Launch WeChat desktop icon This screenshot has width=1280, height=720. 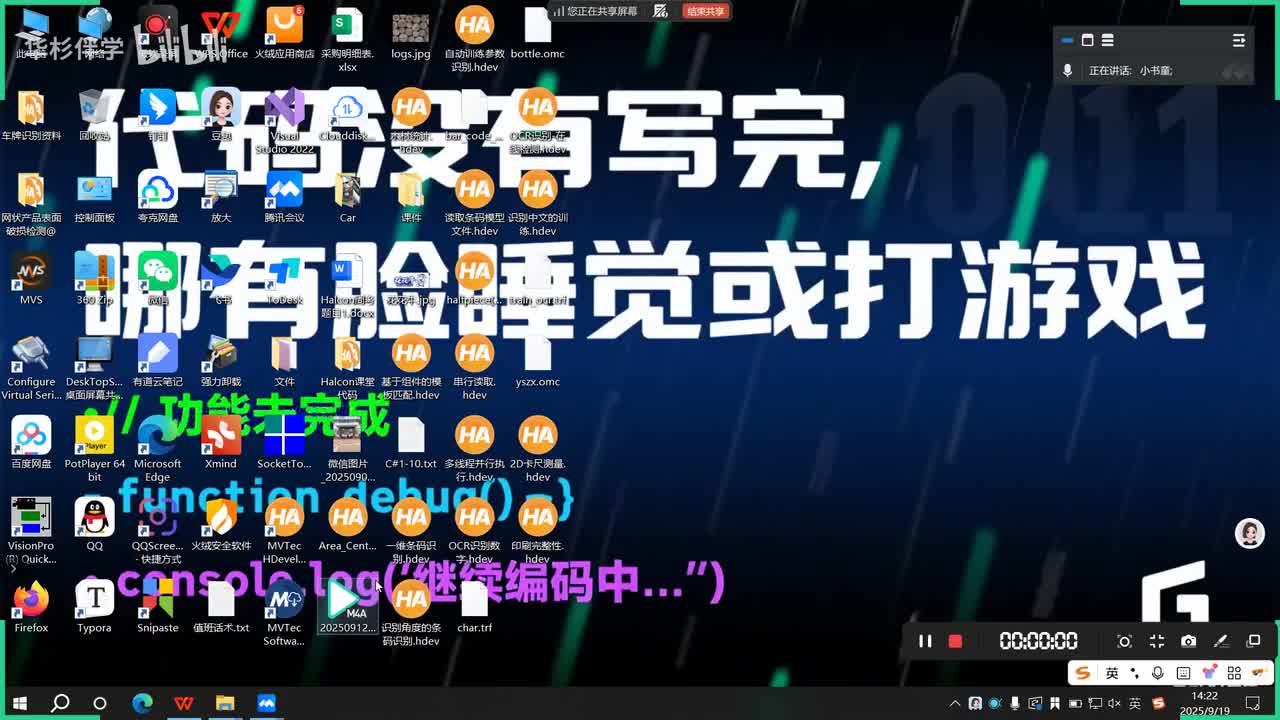[158, 280]
